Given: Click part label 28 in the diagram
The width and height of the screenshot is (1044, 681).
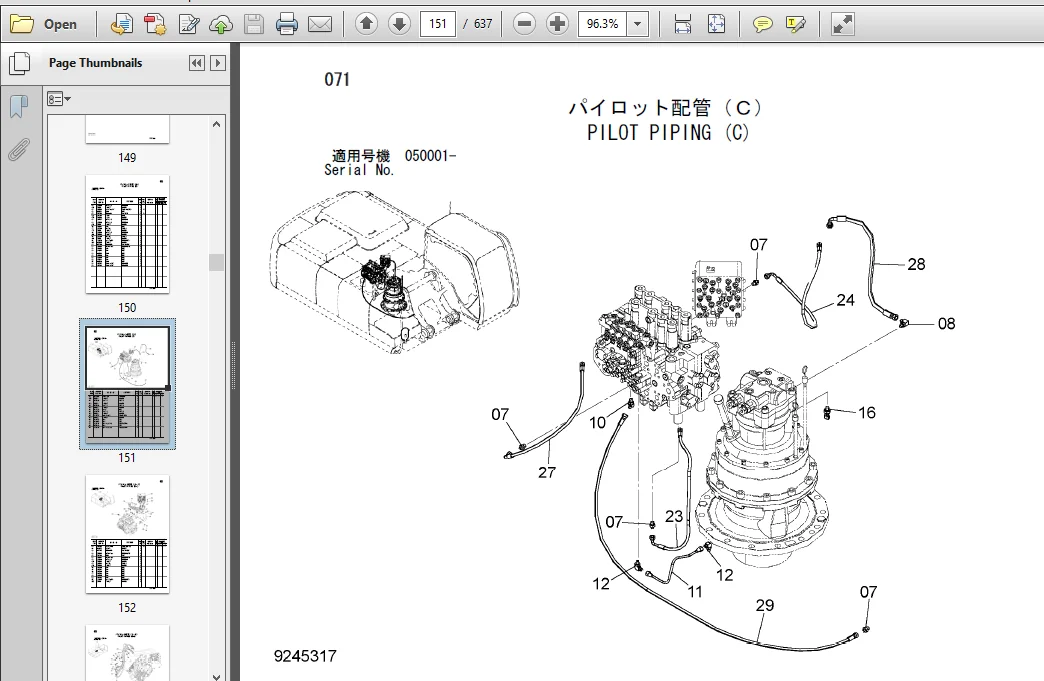Looking at the screenshot, I should click(916, 264).
